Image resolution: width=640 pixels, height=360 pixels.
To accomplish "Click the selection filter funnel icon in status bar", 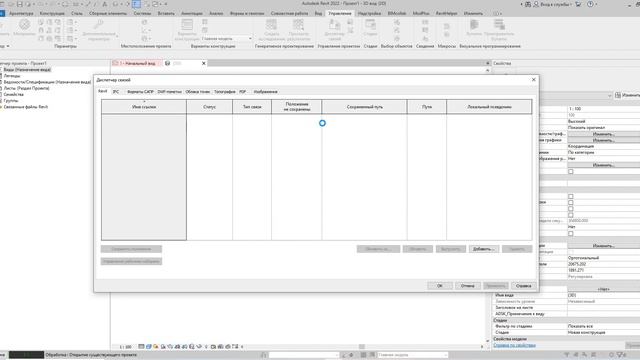I will pos(620,355).
